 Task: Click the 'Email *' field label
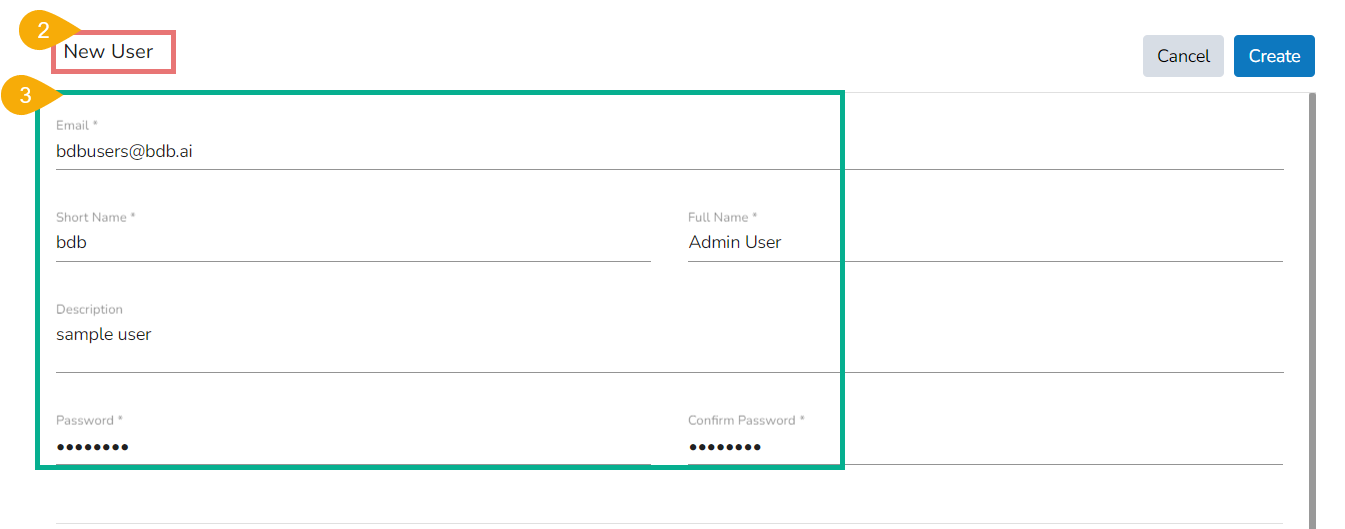click(x=77, y=125)
